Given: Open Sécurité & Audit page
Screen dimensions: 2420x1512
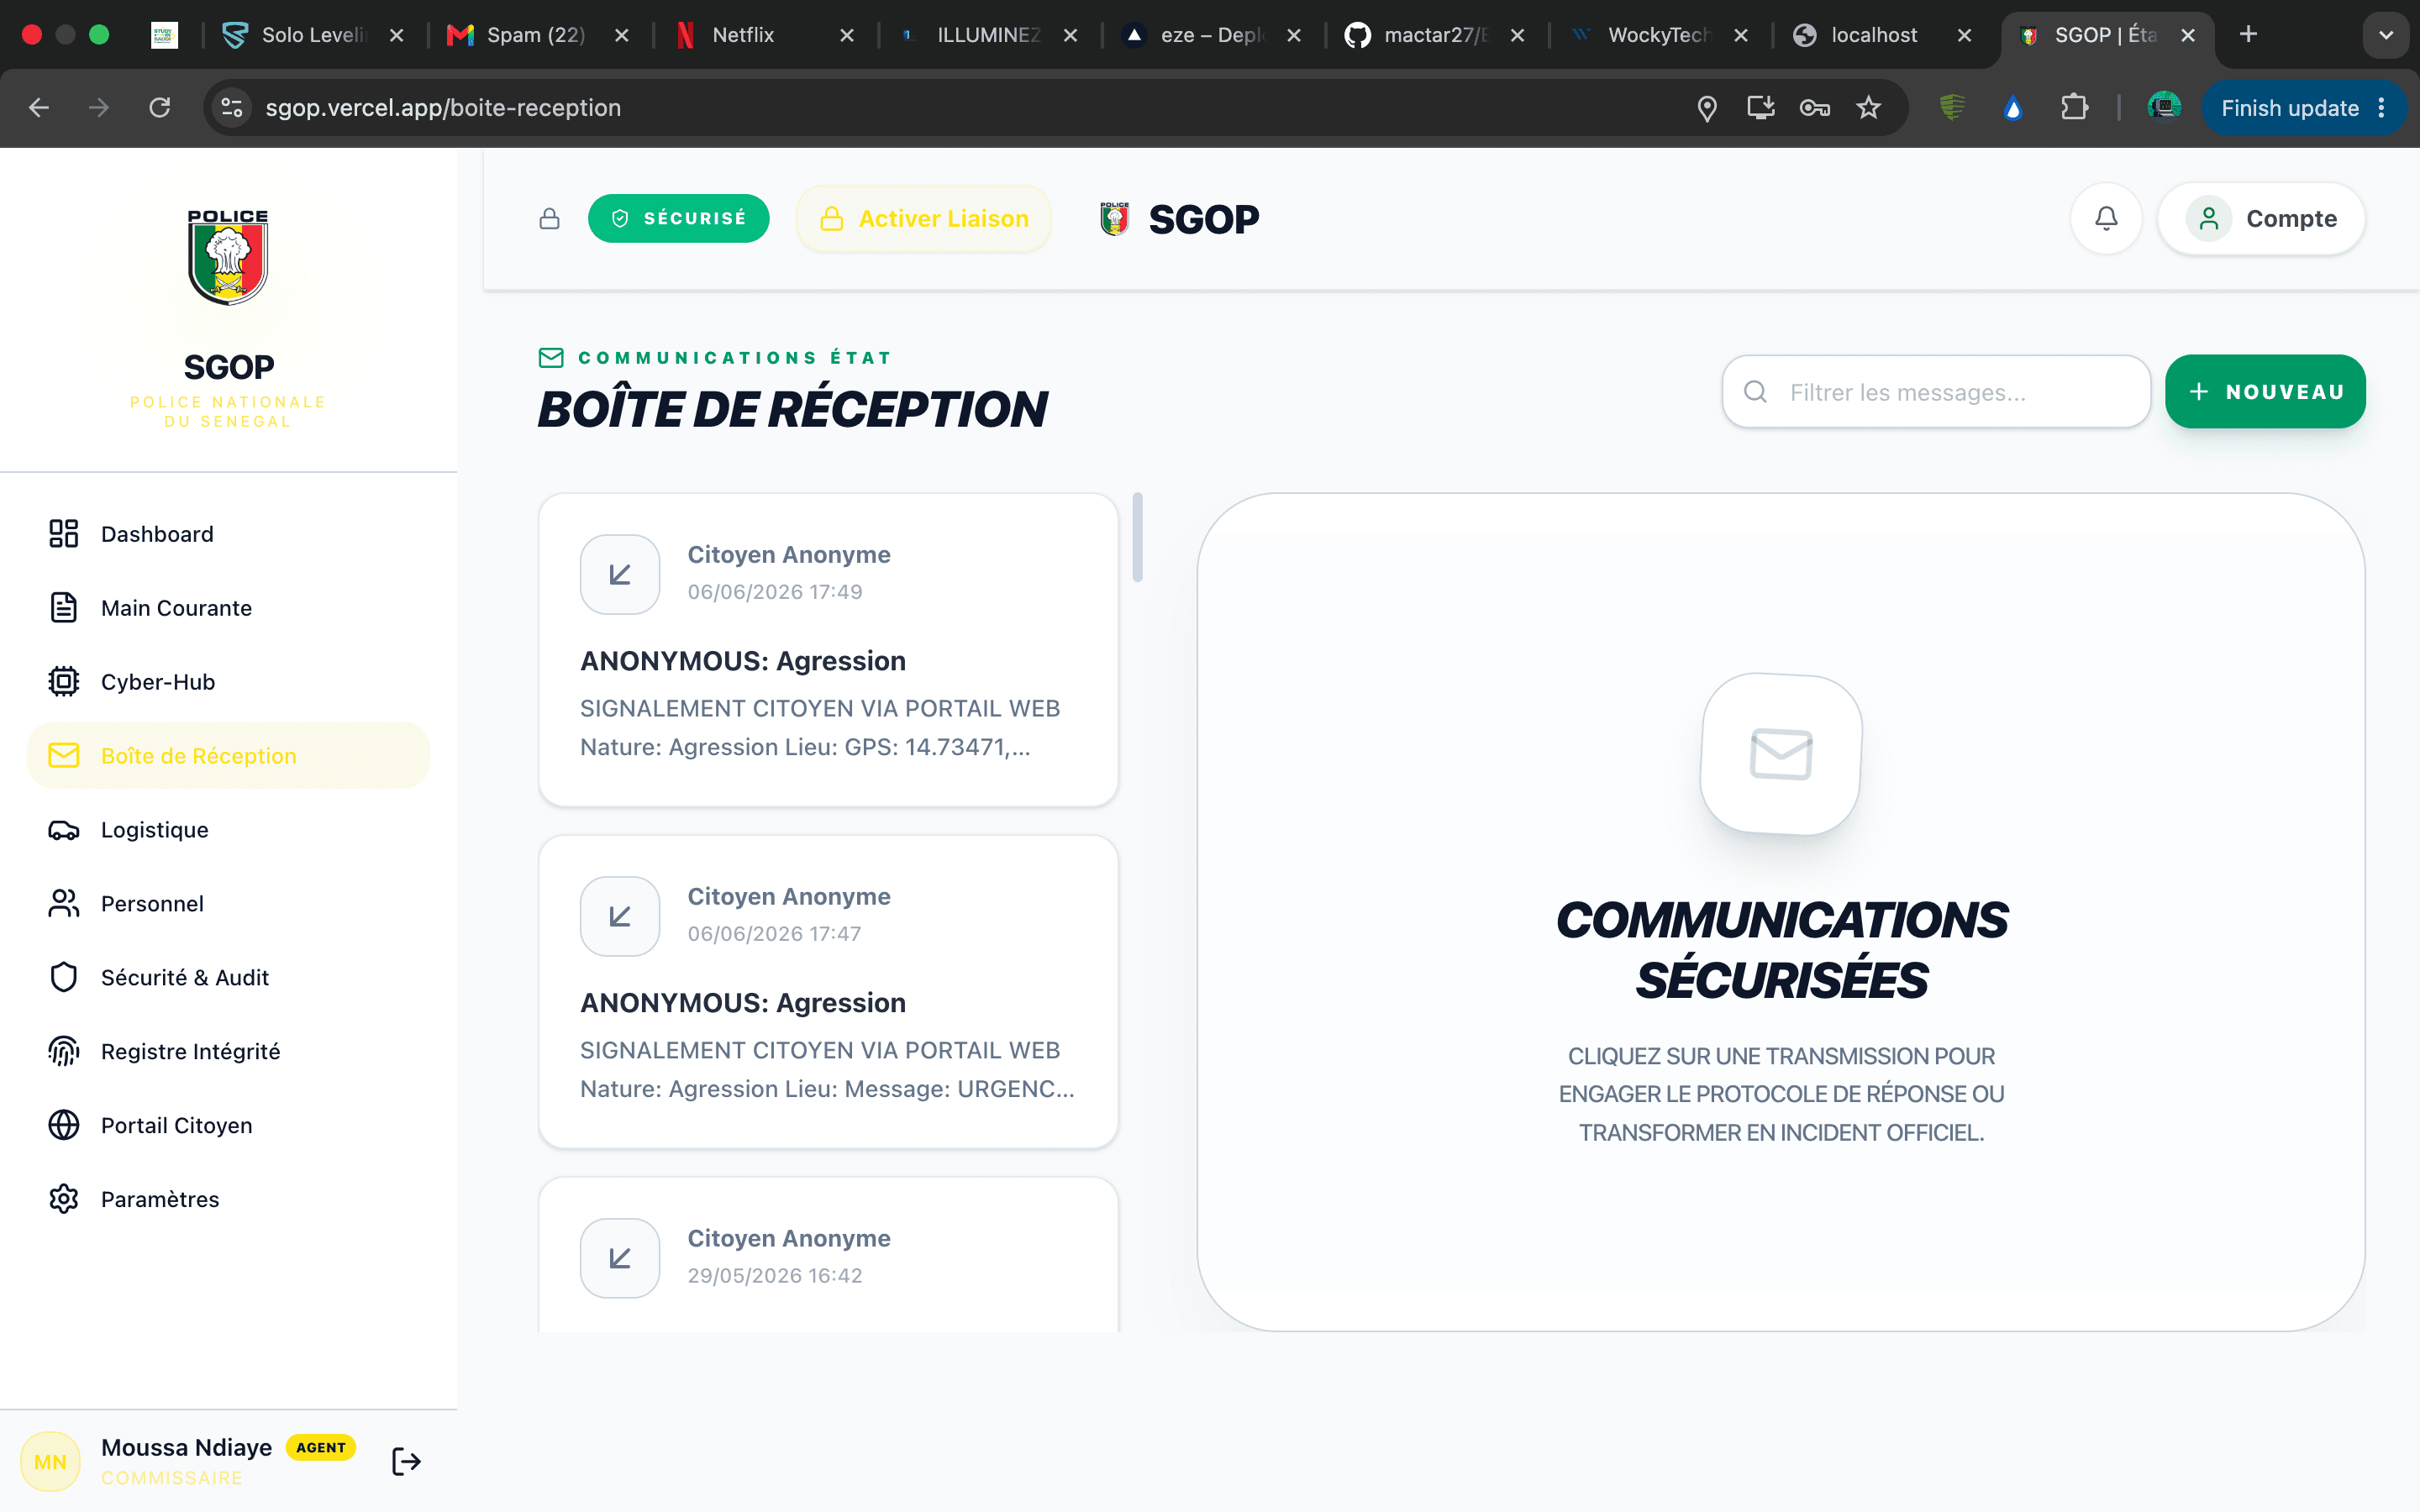Looking at the screenshot, I should [228, 978].
